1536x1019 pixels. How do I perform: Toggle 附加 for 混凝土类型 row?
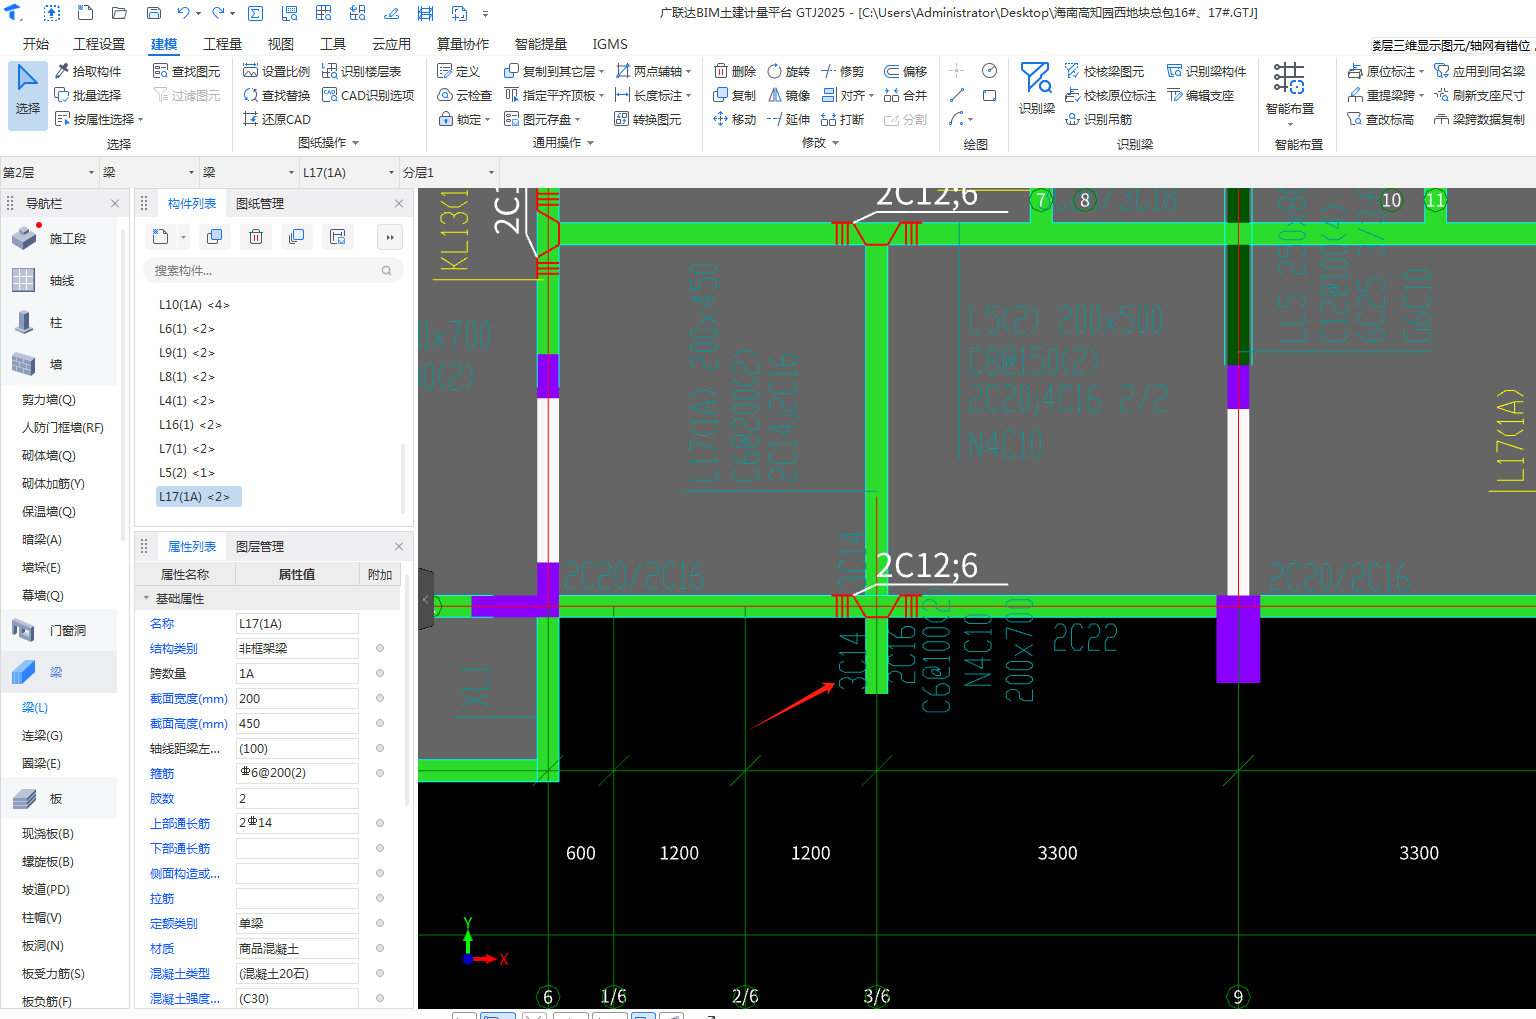tap(380, 973)
